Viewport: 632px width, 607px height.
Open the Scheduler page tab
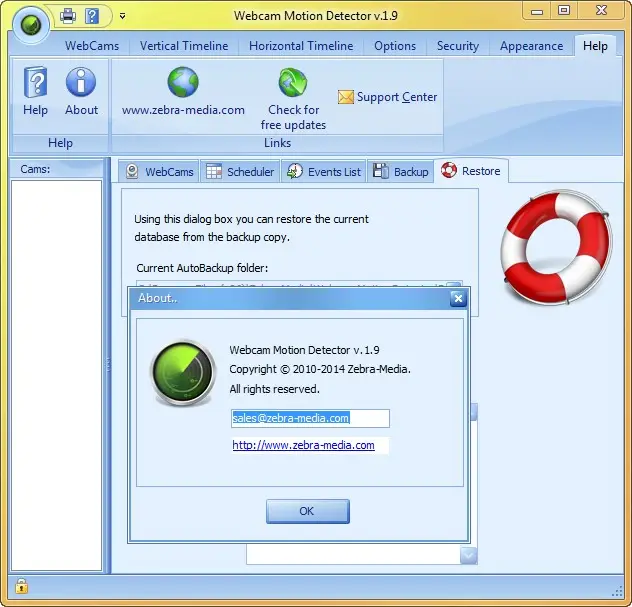[240, 172]
